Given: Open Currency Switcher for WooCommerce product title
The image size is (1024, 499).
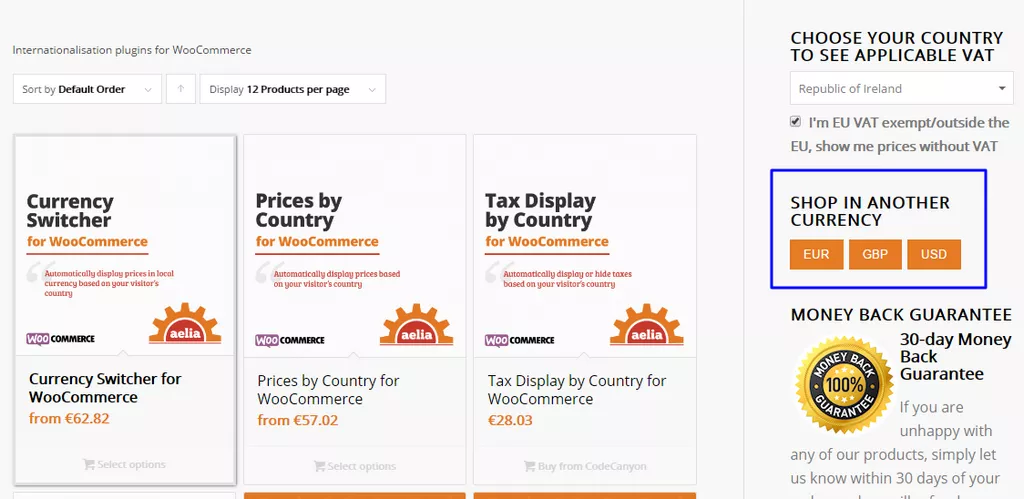Looking at the screenshot, I should point(105,388).
